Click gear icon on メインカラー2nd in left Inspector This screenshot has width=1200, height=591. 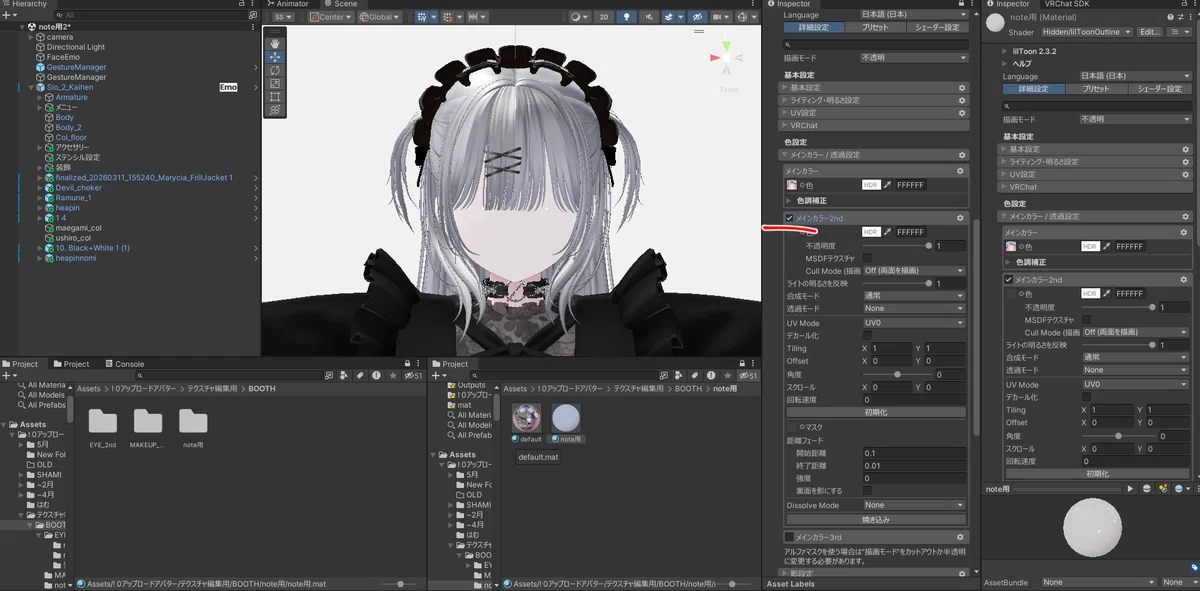(961, 218)
